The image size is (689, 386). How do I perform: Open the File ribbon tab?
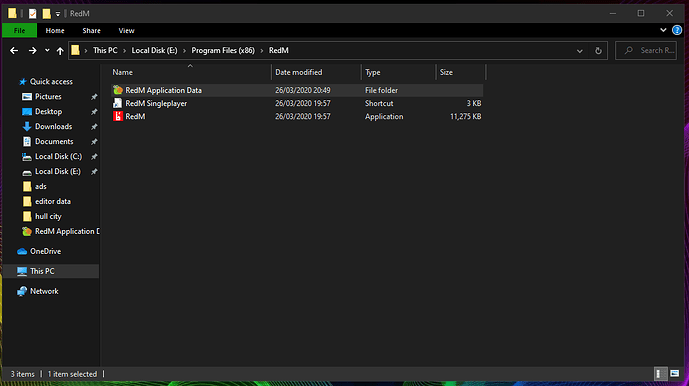click(x=19, y=30)
